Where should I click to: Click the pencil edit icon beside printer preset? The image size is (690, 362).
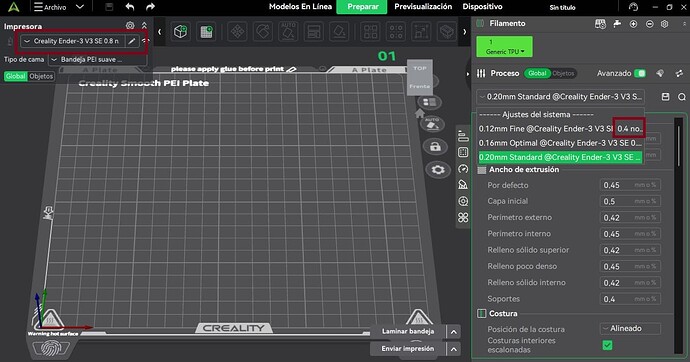pyautogui.click(x=132, y=41)
